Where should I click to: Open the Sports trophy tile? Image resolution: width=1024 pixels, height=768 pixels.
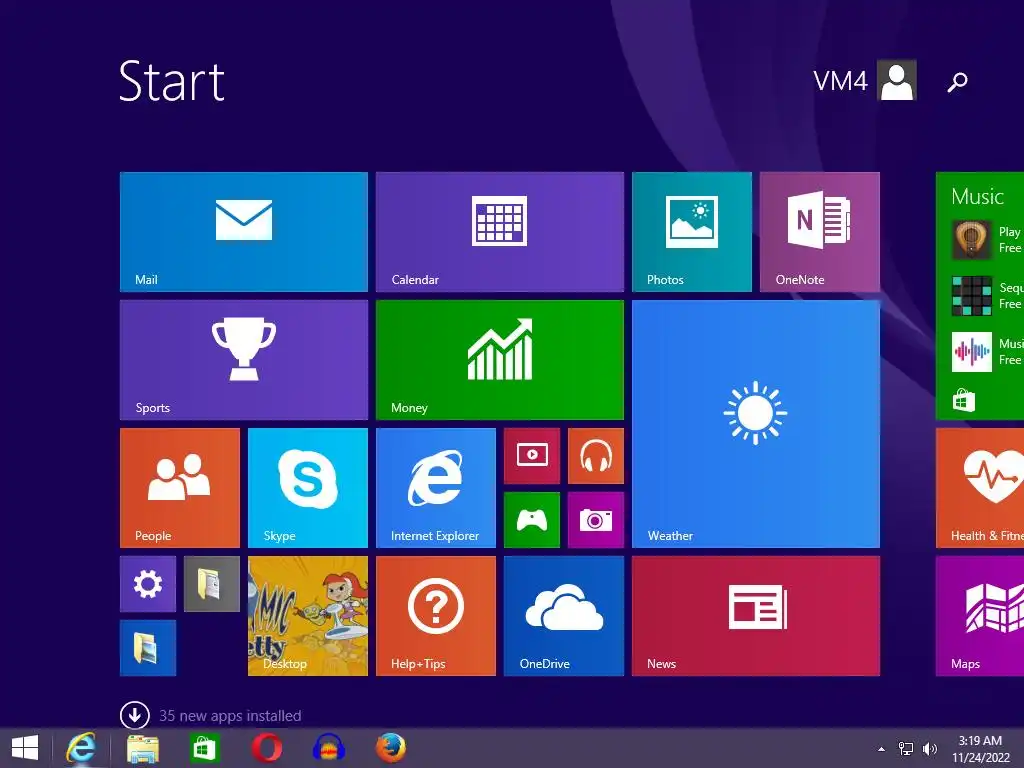(x=244, y=360)
